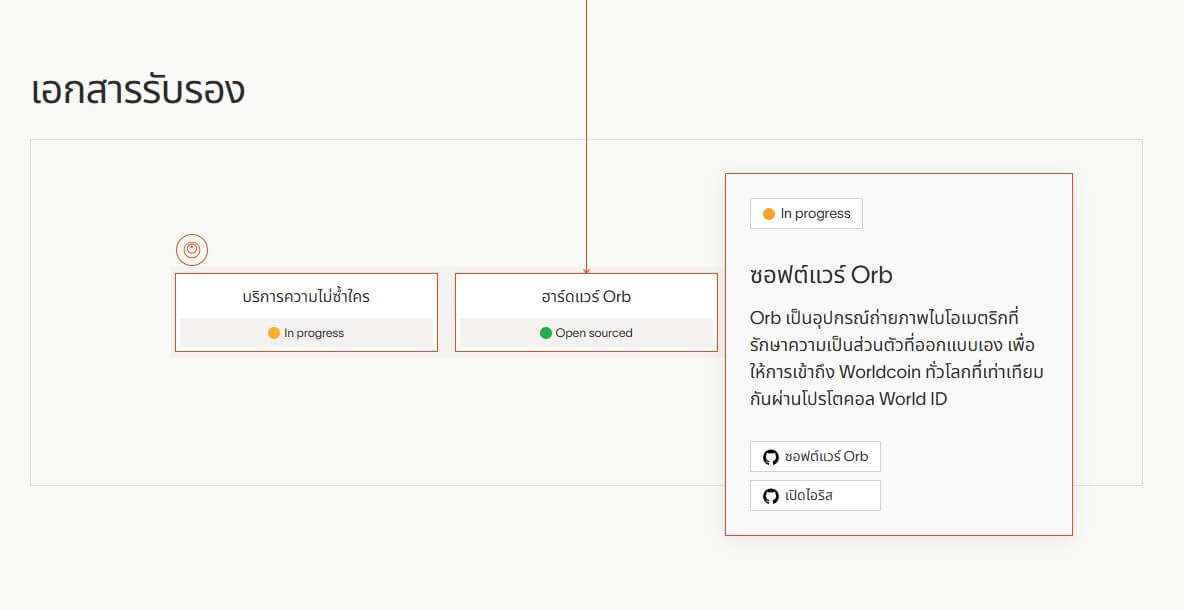
Task: Click GitHub icon on เปิดไอริส button
Action: pos(770,496)
